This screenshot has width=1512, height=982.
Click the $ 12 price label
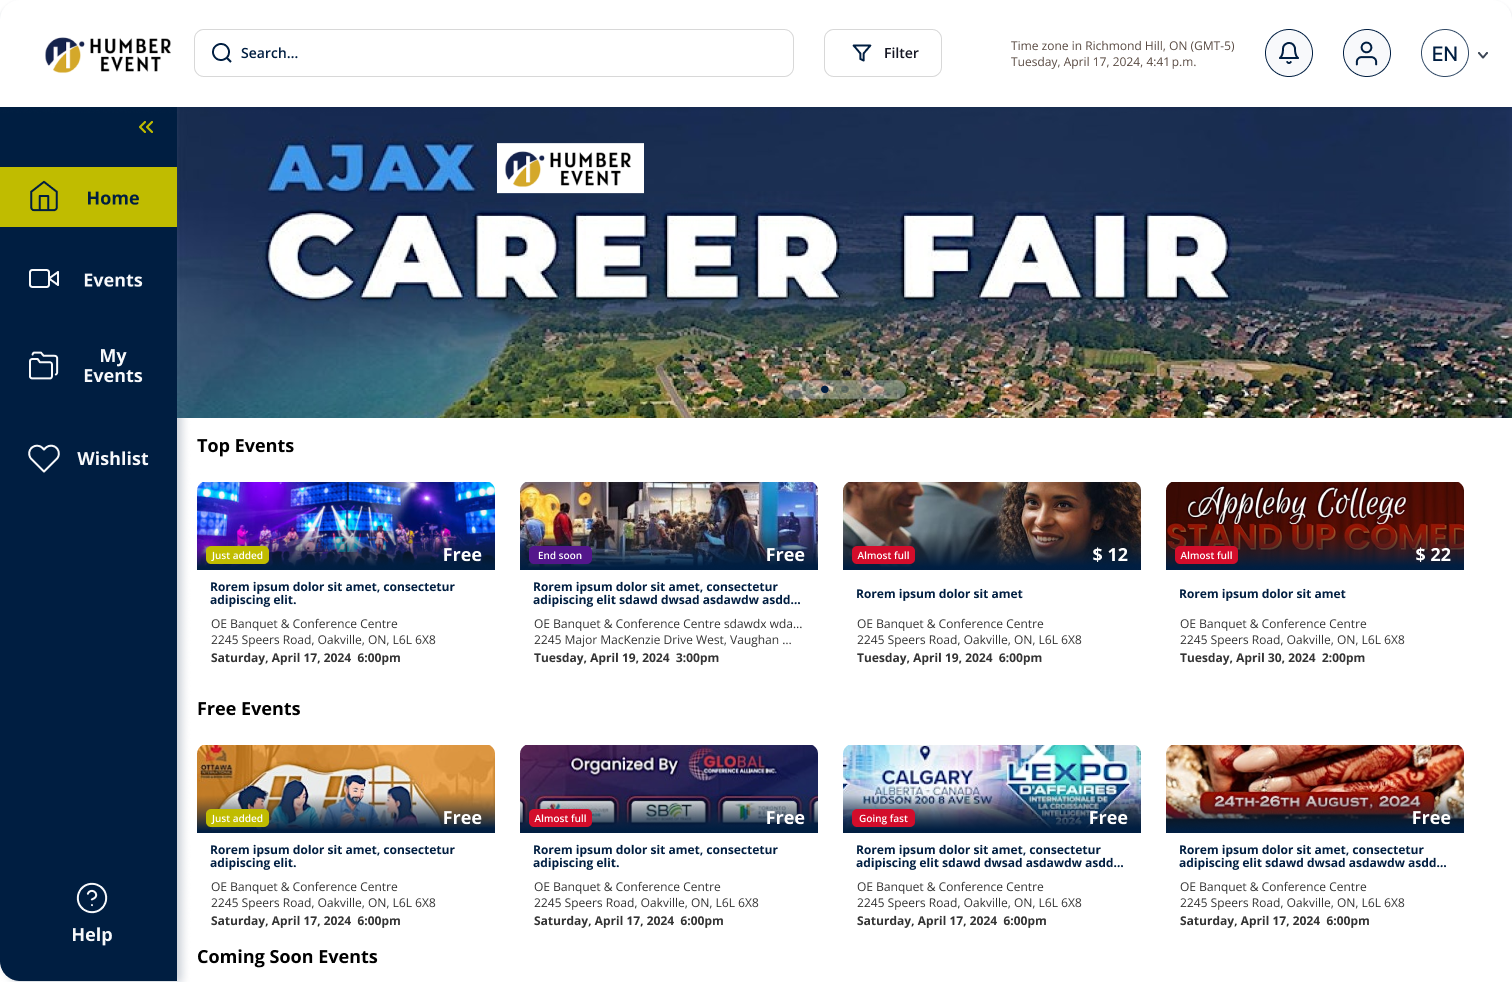point(1110,555)
